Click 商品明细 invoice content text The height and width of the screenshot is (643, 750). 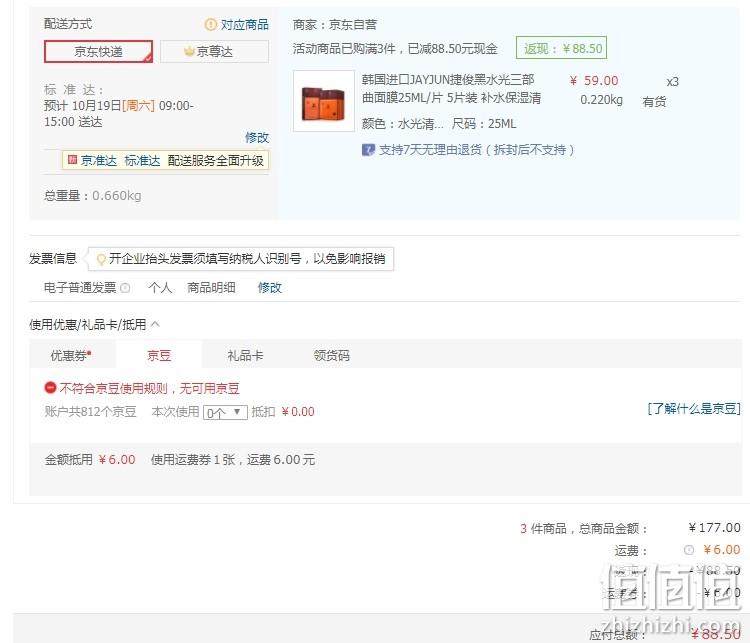coord(211,288)
